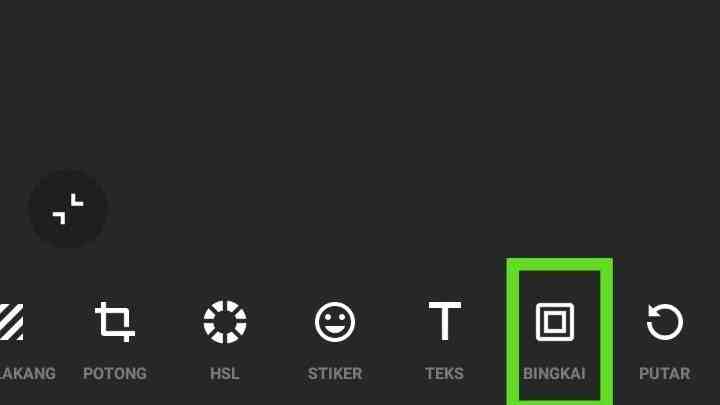Screen dimensions: 720x405
Task: Click the dark circular button around the collapse arrows
Action: click(x=68, y=209)
